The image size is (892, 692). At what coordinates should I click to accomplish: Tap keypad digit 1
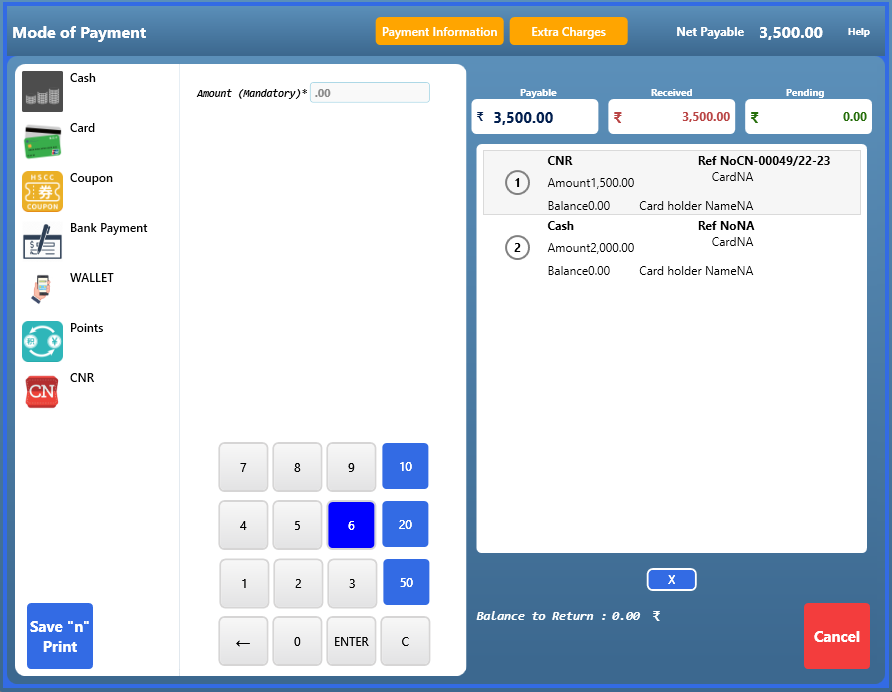coord(244,583)
